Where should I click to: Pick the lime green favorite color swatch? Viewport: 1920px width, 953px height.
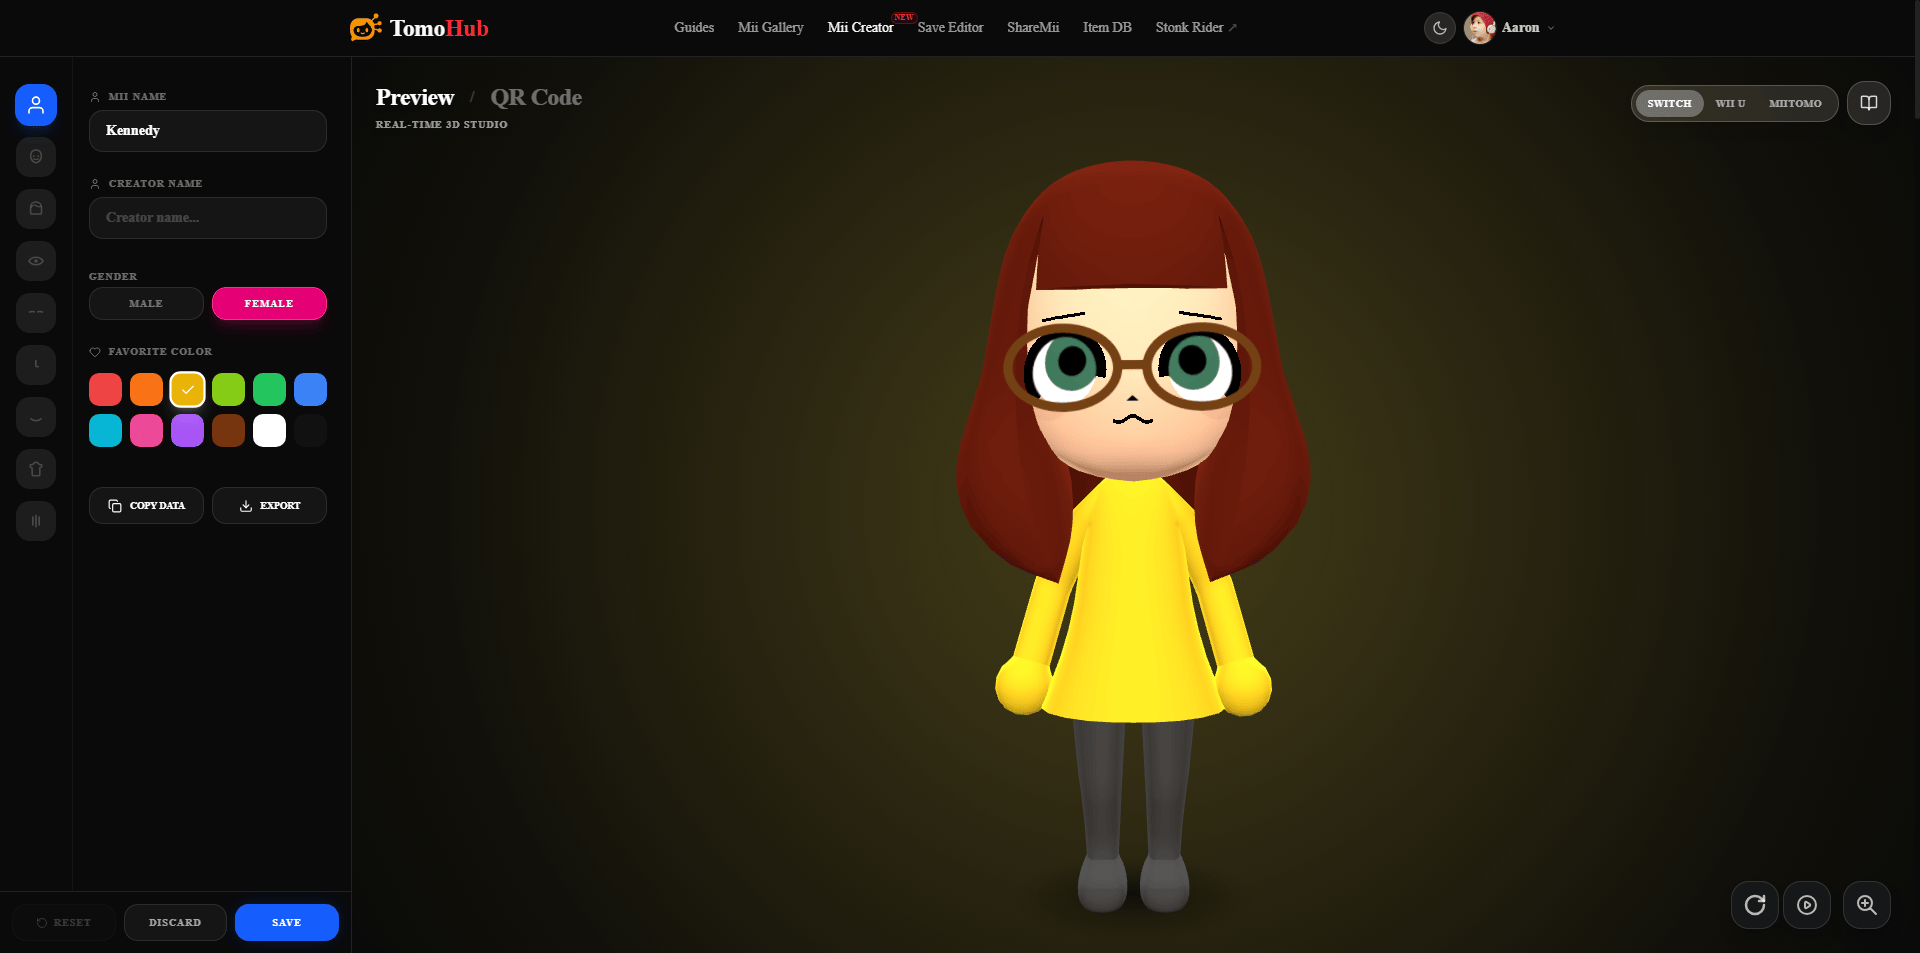pos(228,389)
